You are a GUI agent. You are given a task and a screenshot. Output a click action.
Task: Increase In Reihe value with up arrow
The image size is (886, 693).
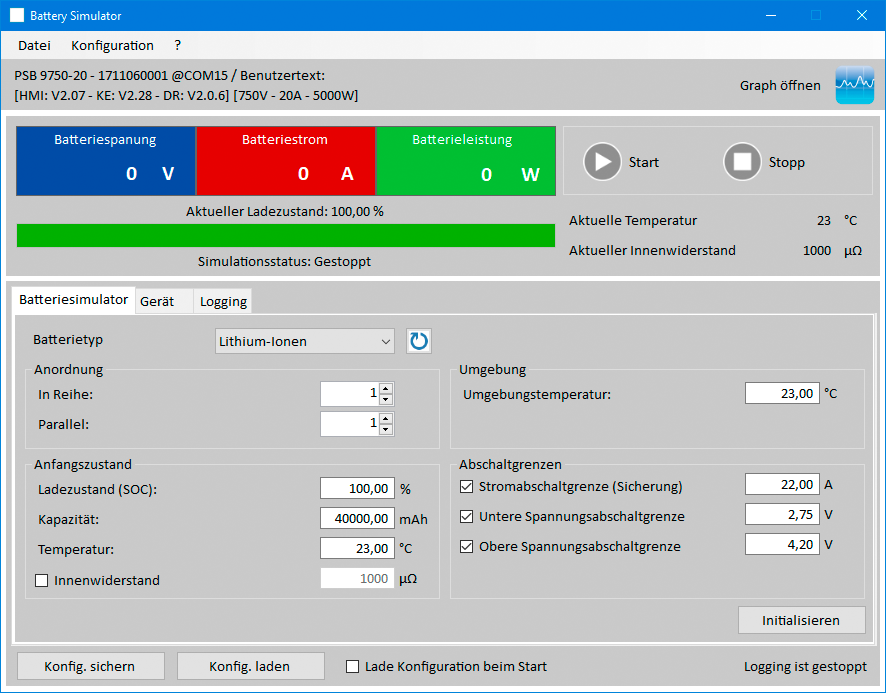[387, 389]
